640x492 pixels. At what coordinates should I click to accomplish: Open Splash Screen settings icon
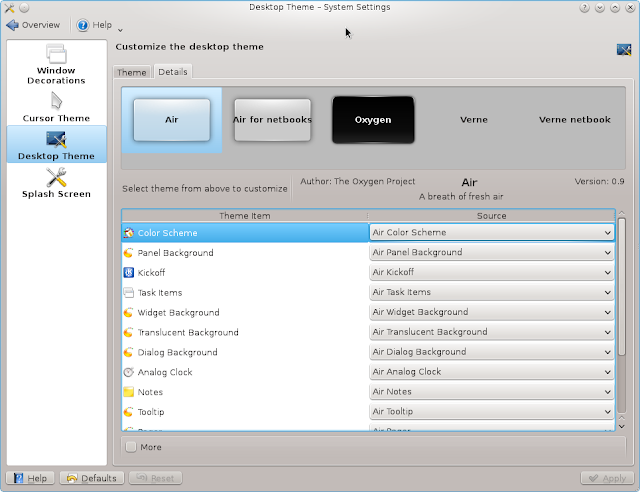point(56,177)
